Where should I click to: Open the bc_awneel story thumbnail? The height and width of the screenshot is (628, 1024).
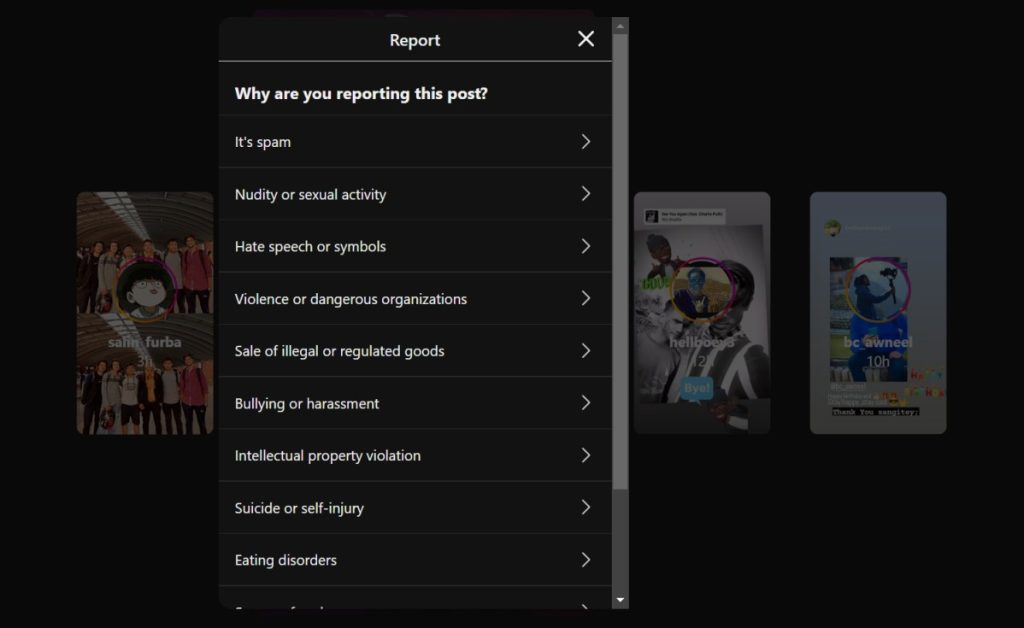click(x=878, y=313)
